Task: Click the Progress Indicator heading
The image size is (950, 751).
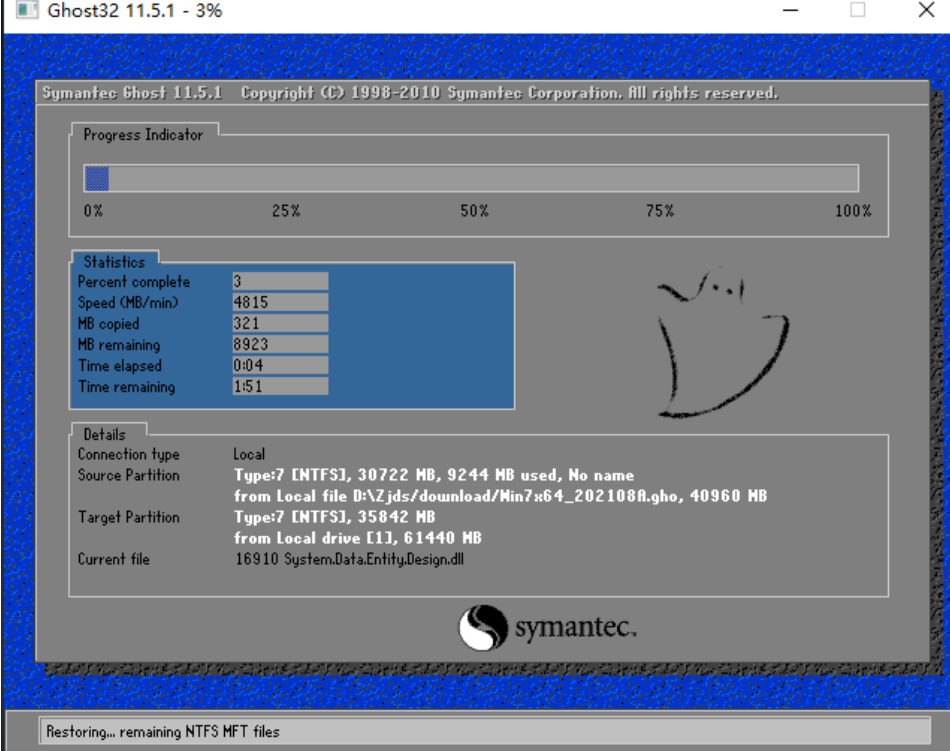Action: pyautogui.click(x=143, y=135)
